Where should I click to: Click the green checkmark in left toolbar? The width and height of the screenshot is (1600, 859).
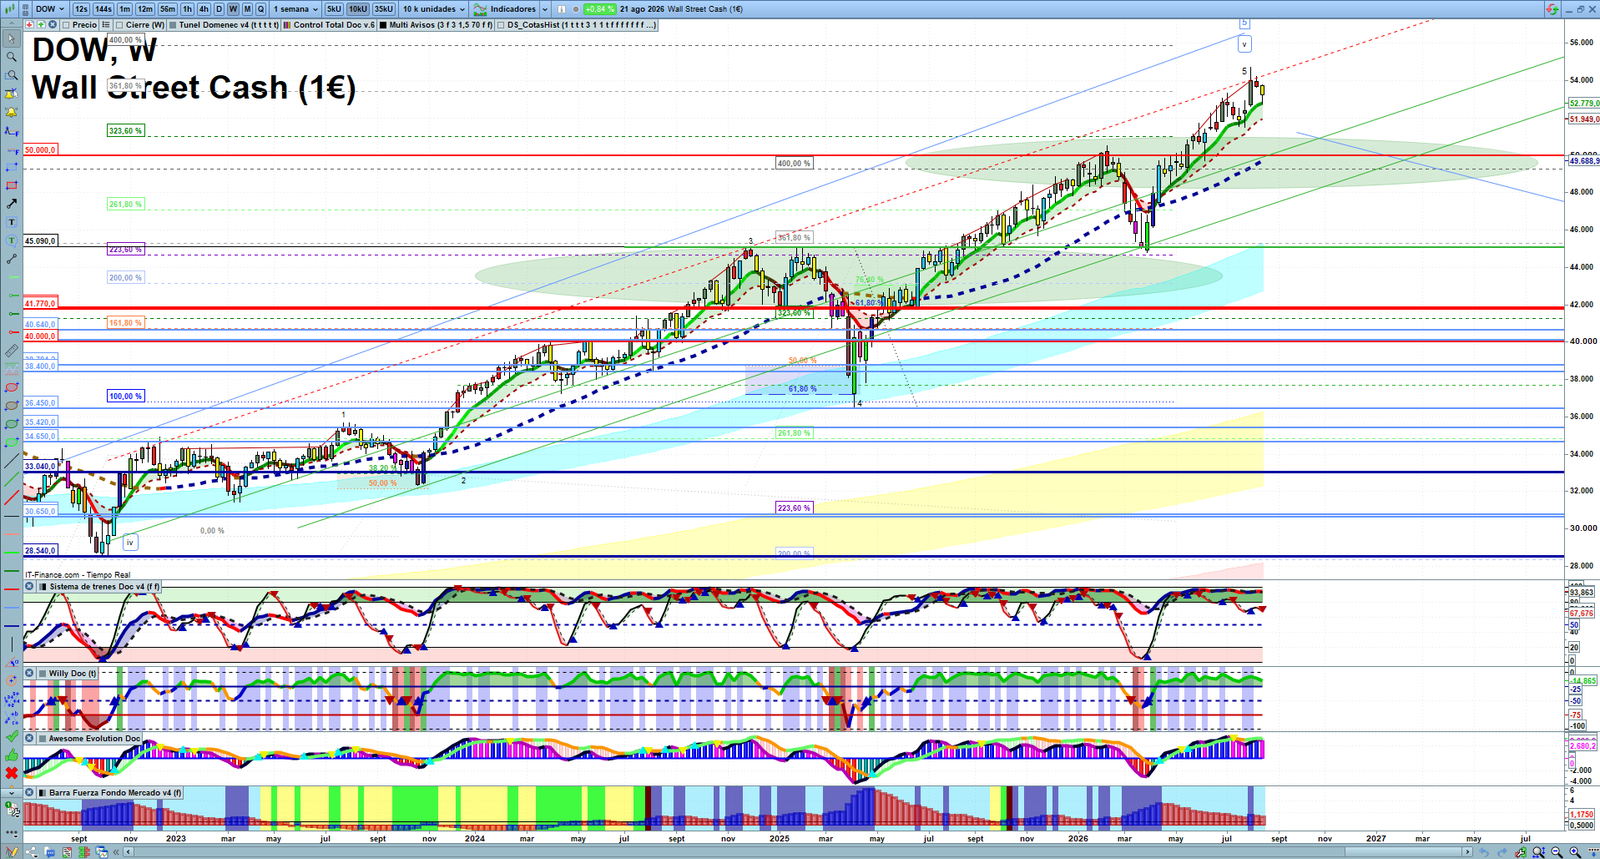12,736
